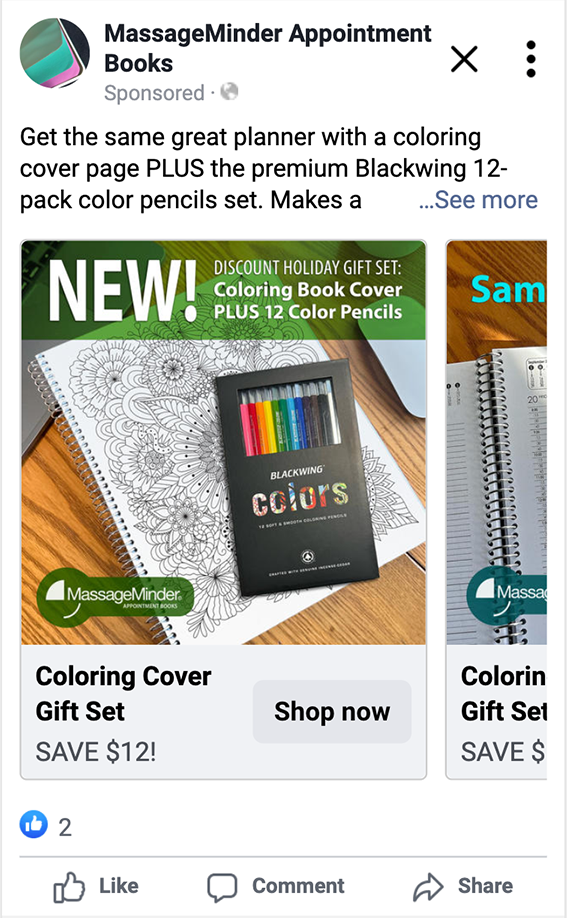Open the three-dot post options menu
This screenshot has height=918, width=567.
point(531,59)
